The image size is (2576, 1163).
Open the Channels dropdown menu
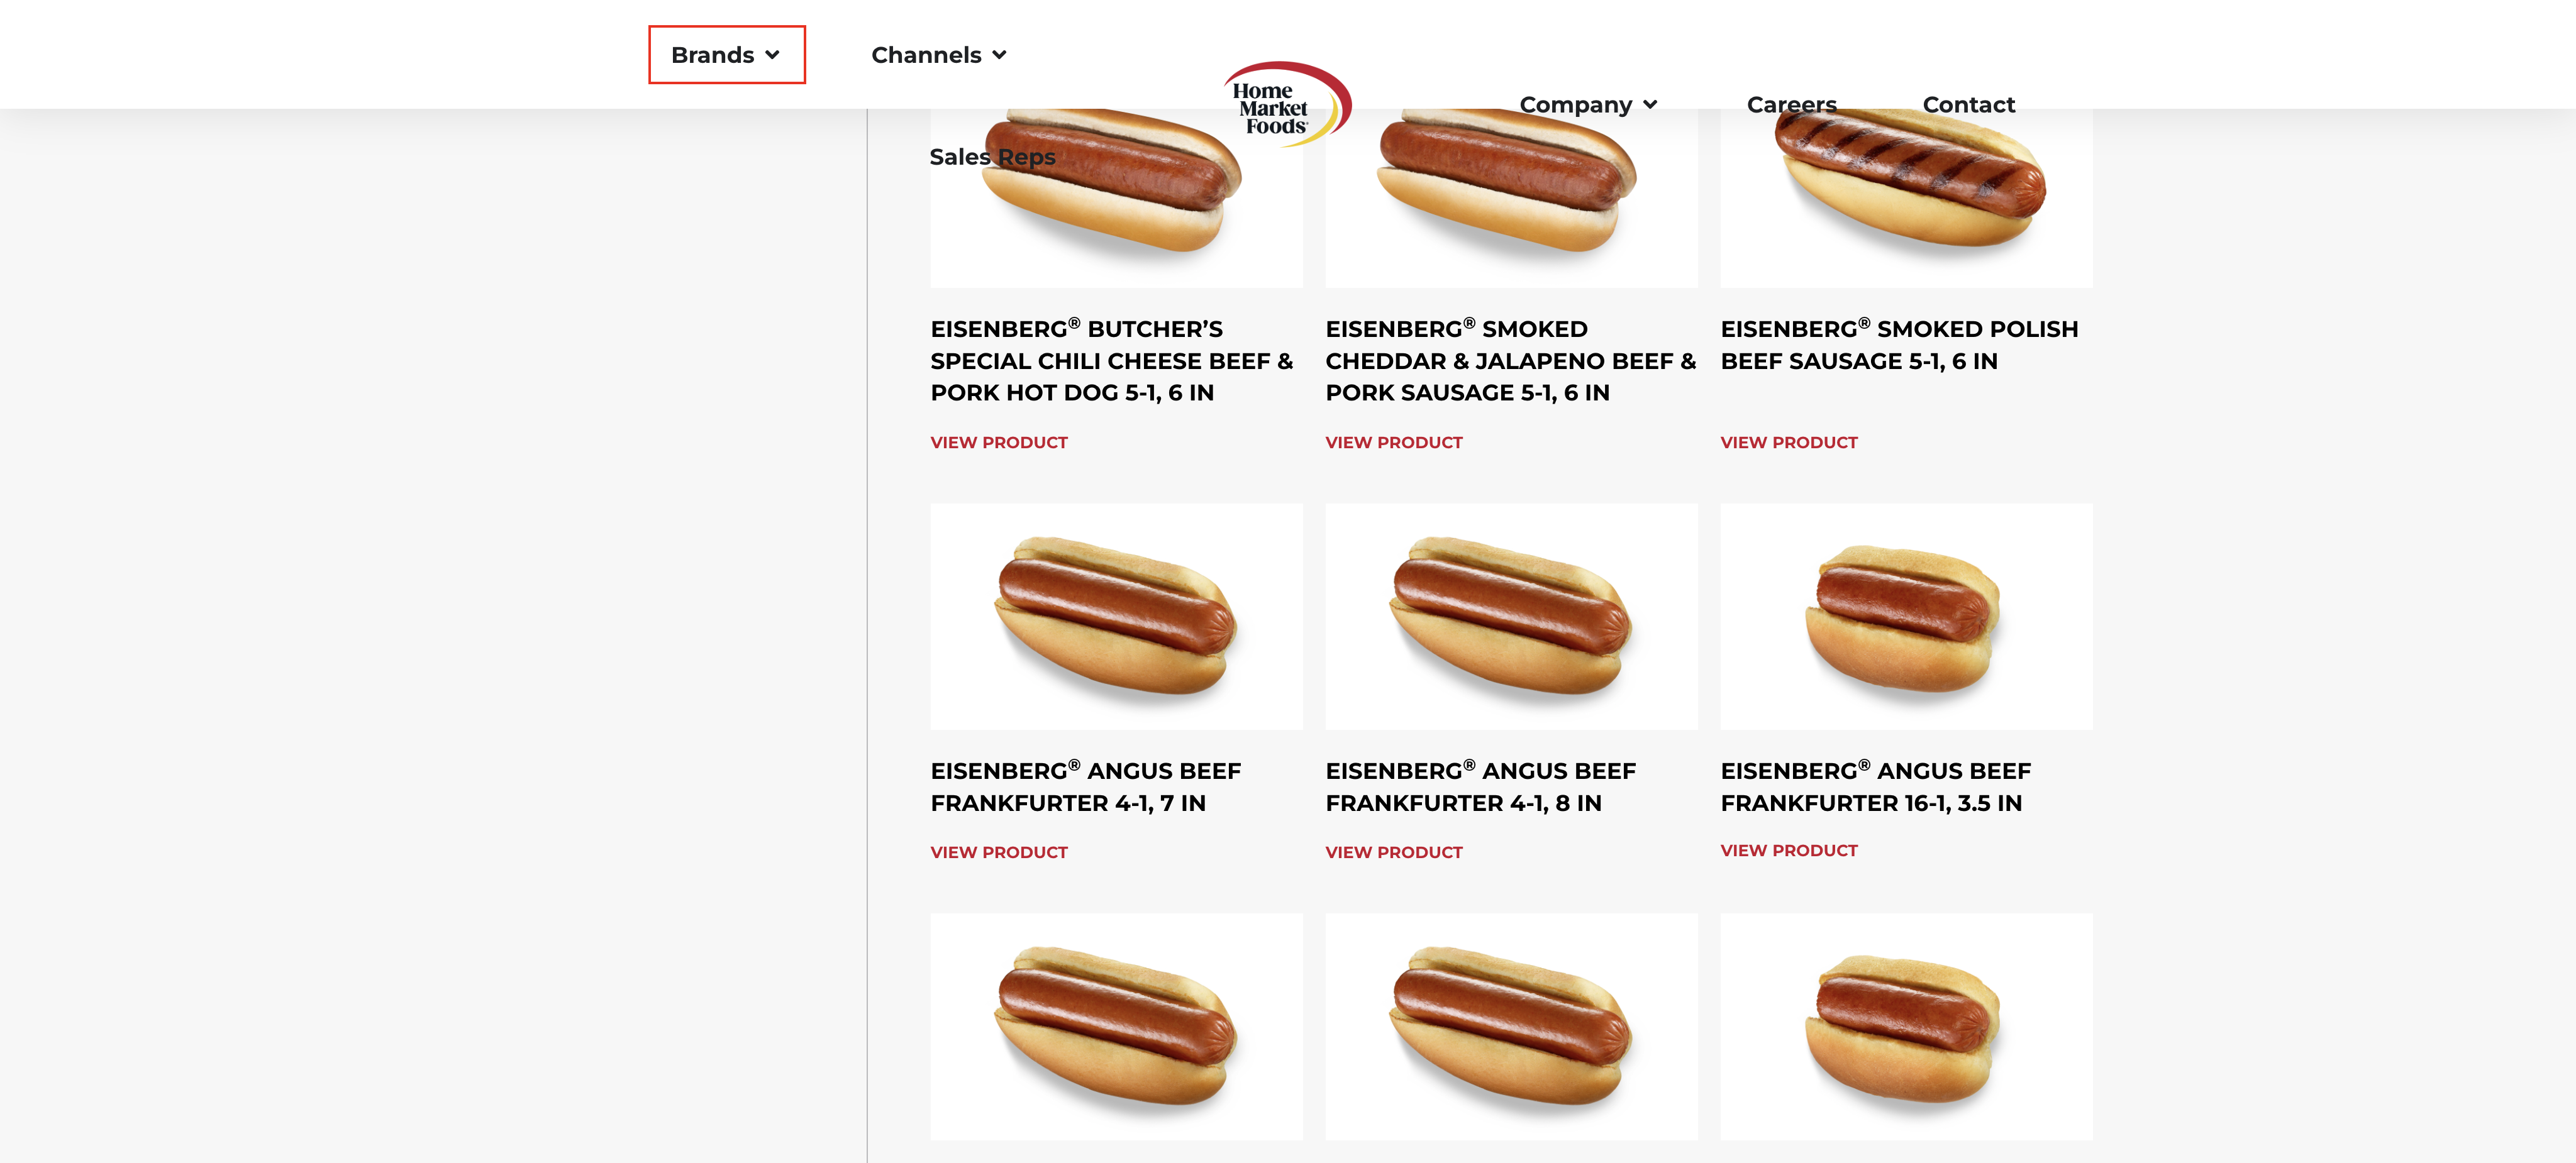coord(938,55)
